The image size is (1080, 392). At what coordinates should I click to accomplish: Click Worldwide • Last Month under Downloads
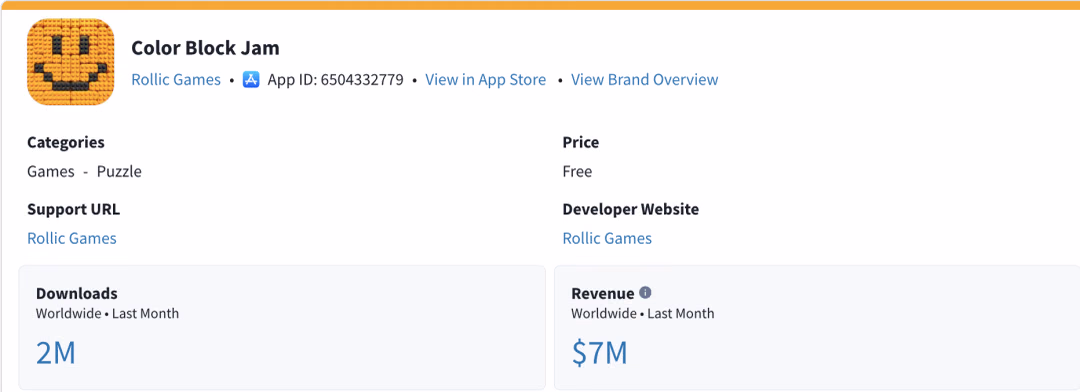[x=107, y=313]
